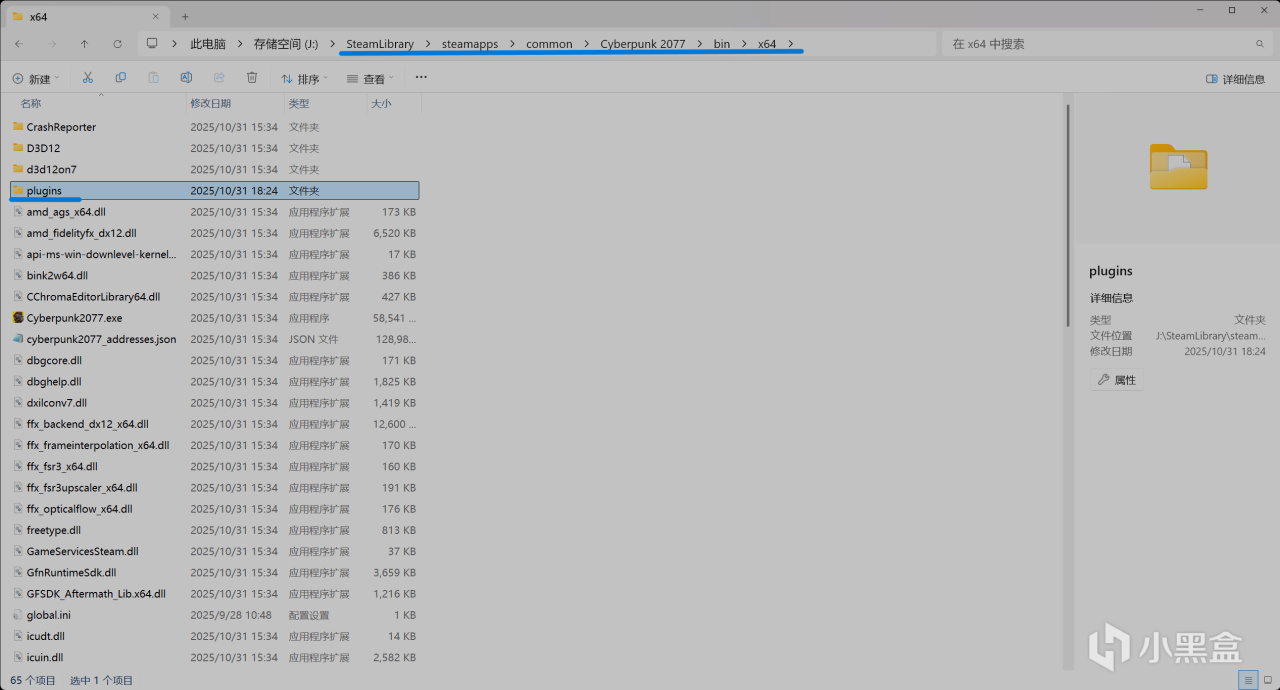Select the D3D12 folder icon
Screen dimensions: 1280x690
pyautogui.click(x=18, y=148)
